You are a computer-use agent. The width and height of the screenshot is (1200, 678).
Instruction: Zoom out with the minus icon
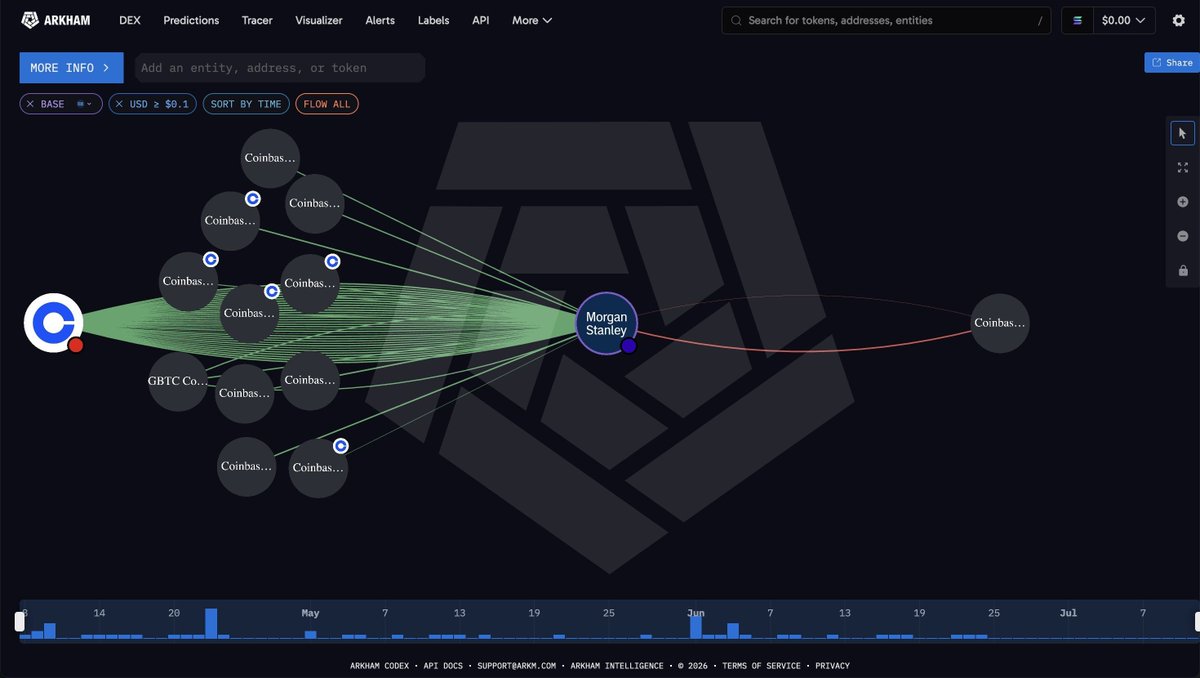(1183, 236)
